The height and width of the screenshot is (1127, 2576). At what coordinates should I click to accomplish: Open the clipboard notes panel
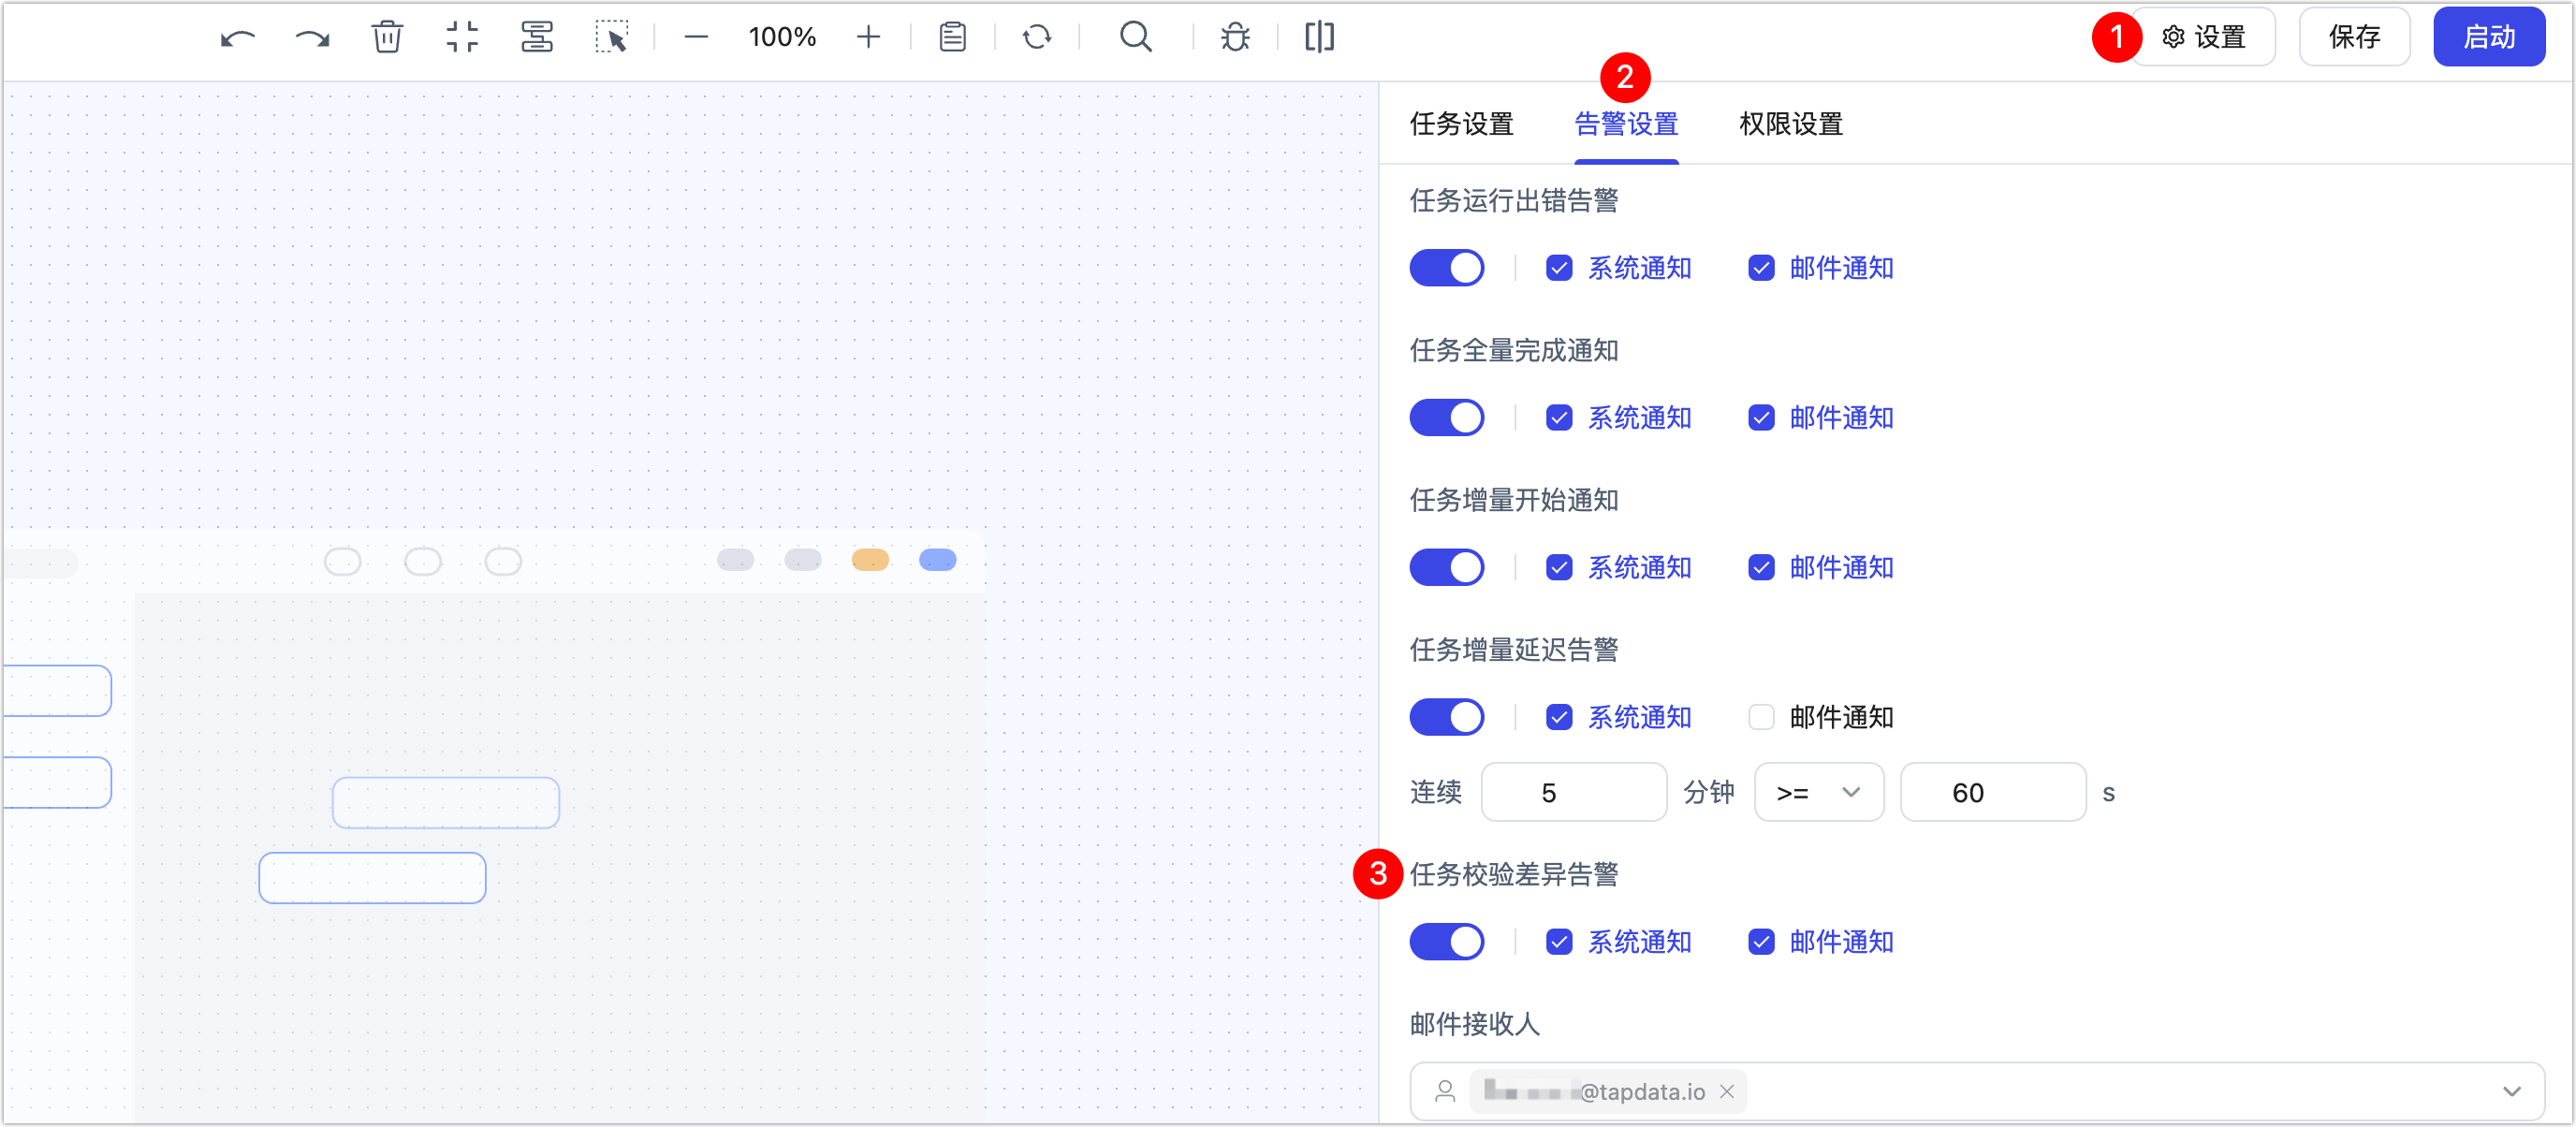click(952, 37)
